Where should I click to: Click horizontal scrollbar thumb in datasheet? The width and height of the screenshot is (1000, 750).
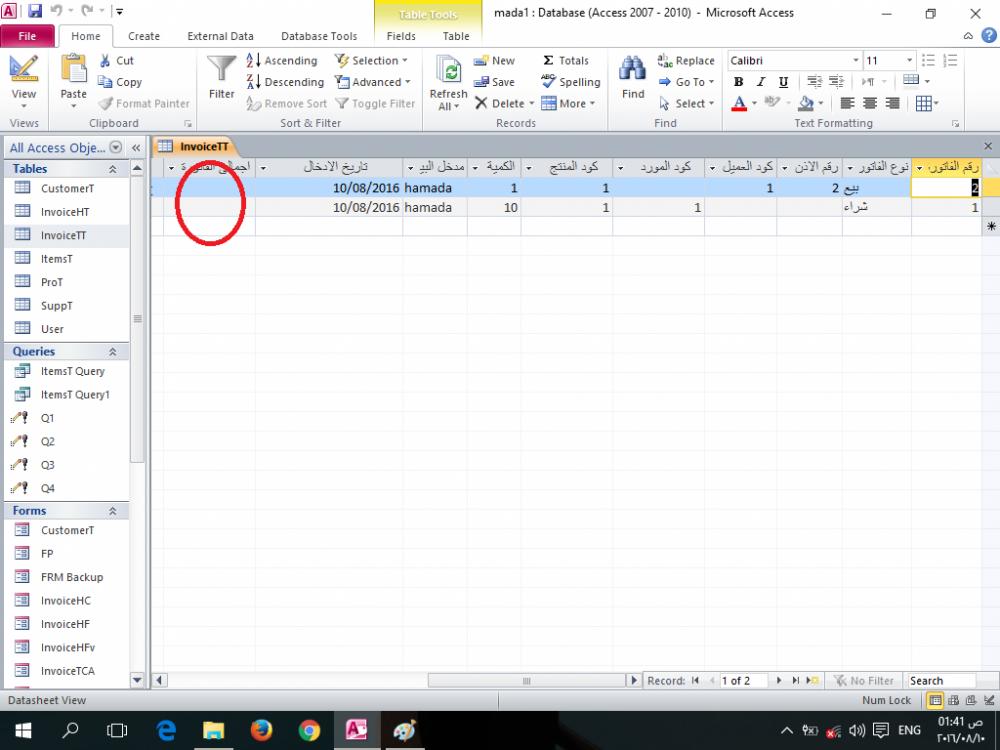[526, 680]
